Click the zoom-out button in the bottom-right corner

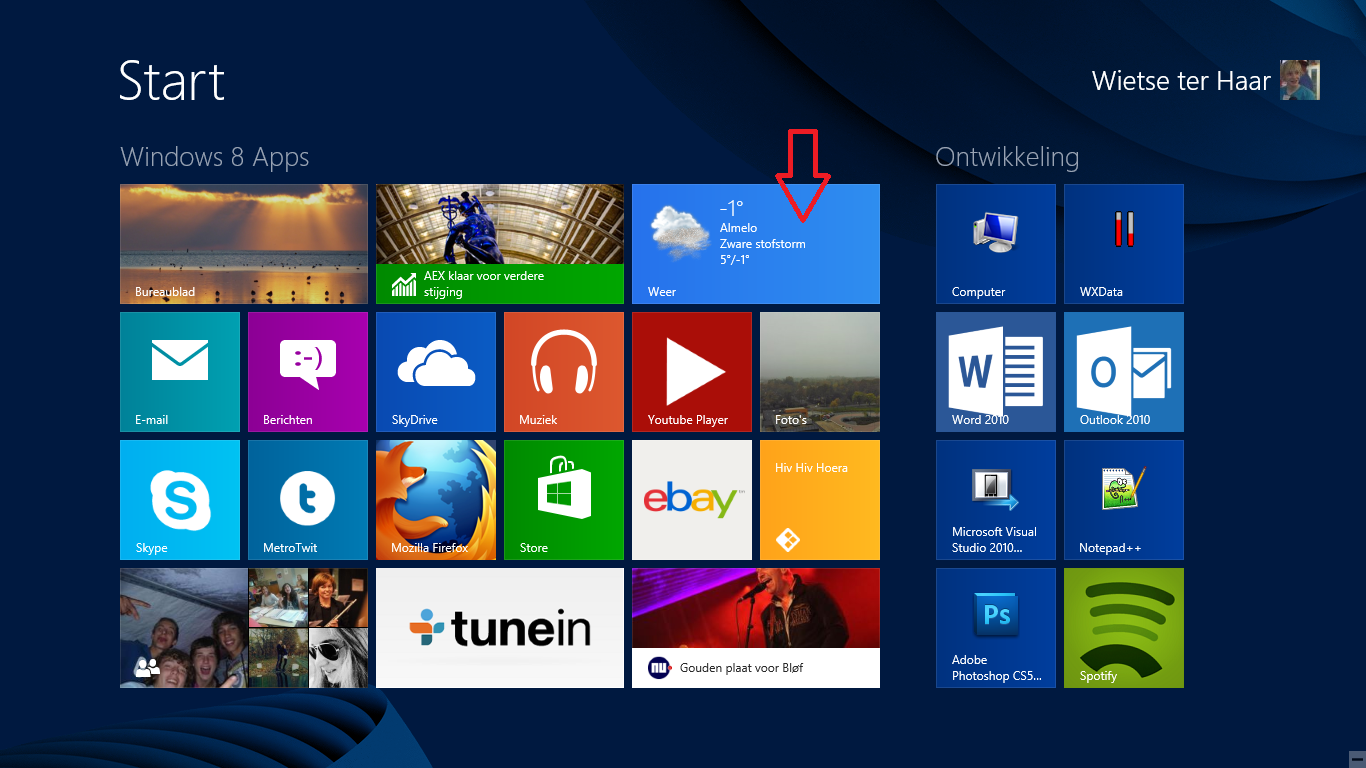1356,759
